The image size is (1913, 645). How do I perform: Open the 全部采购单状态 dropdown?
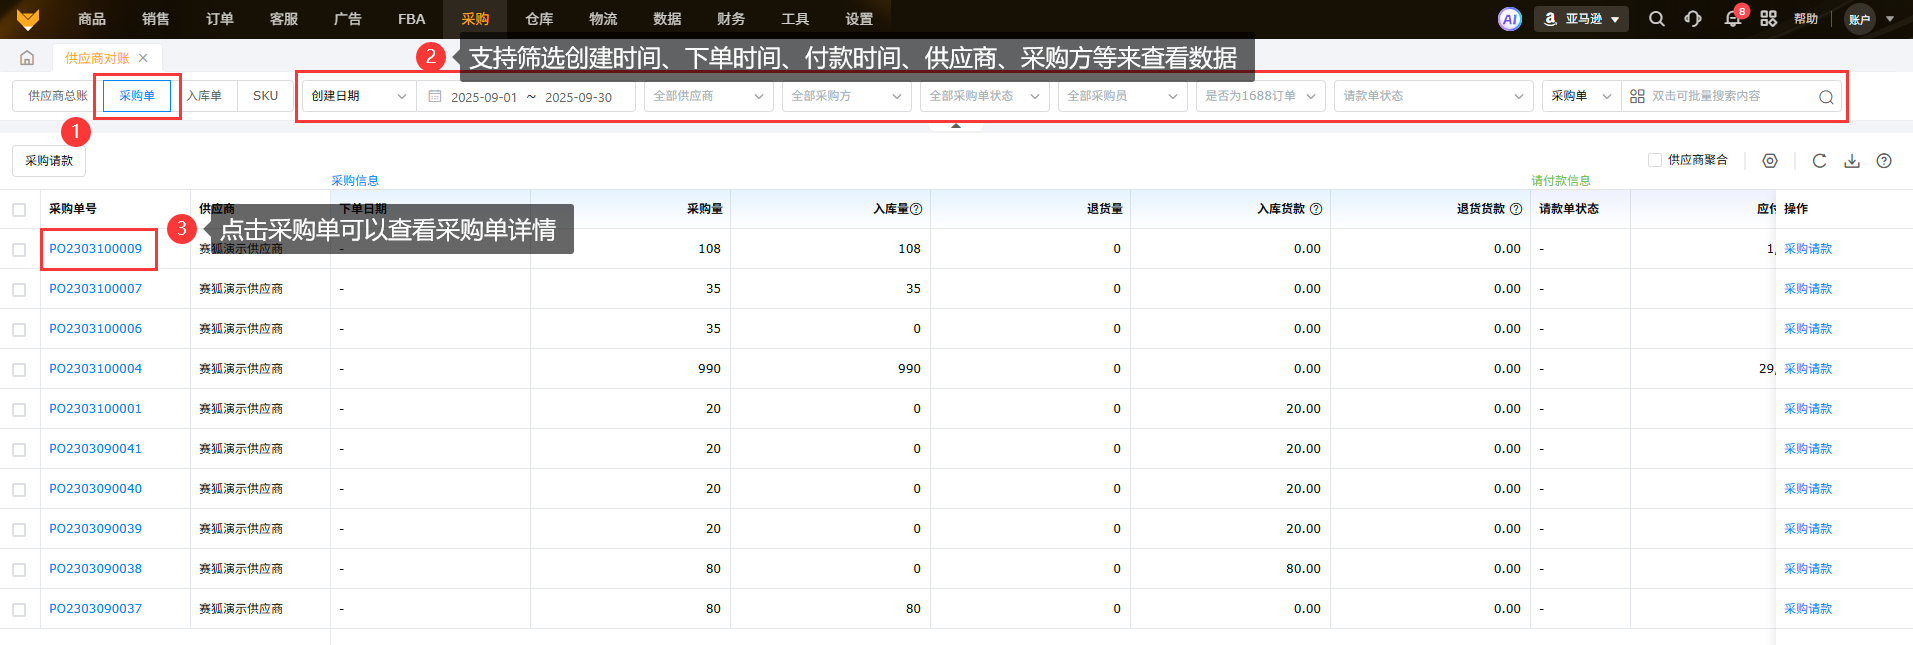click(x=984, y=96)
